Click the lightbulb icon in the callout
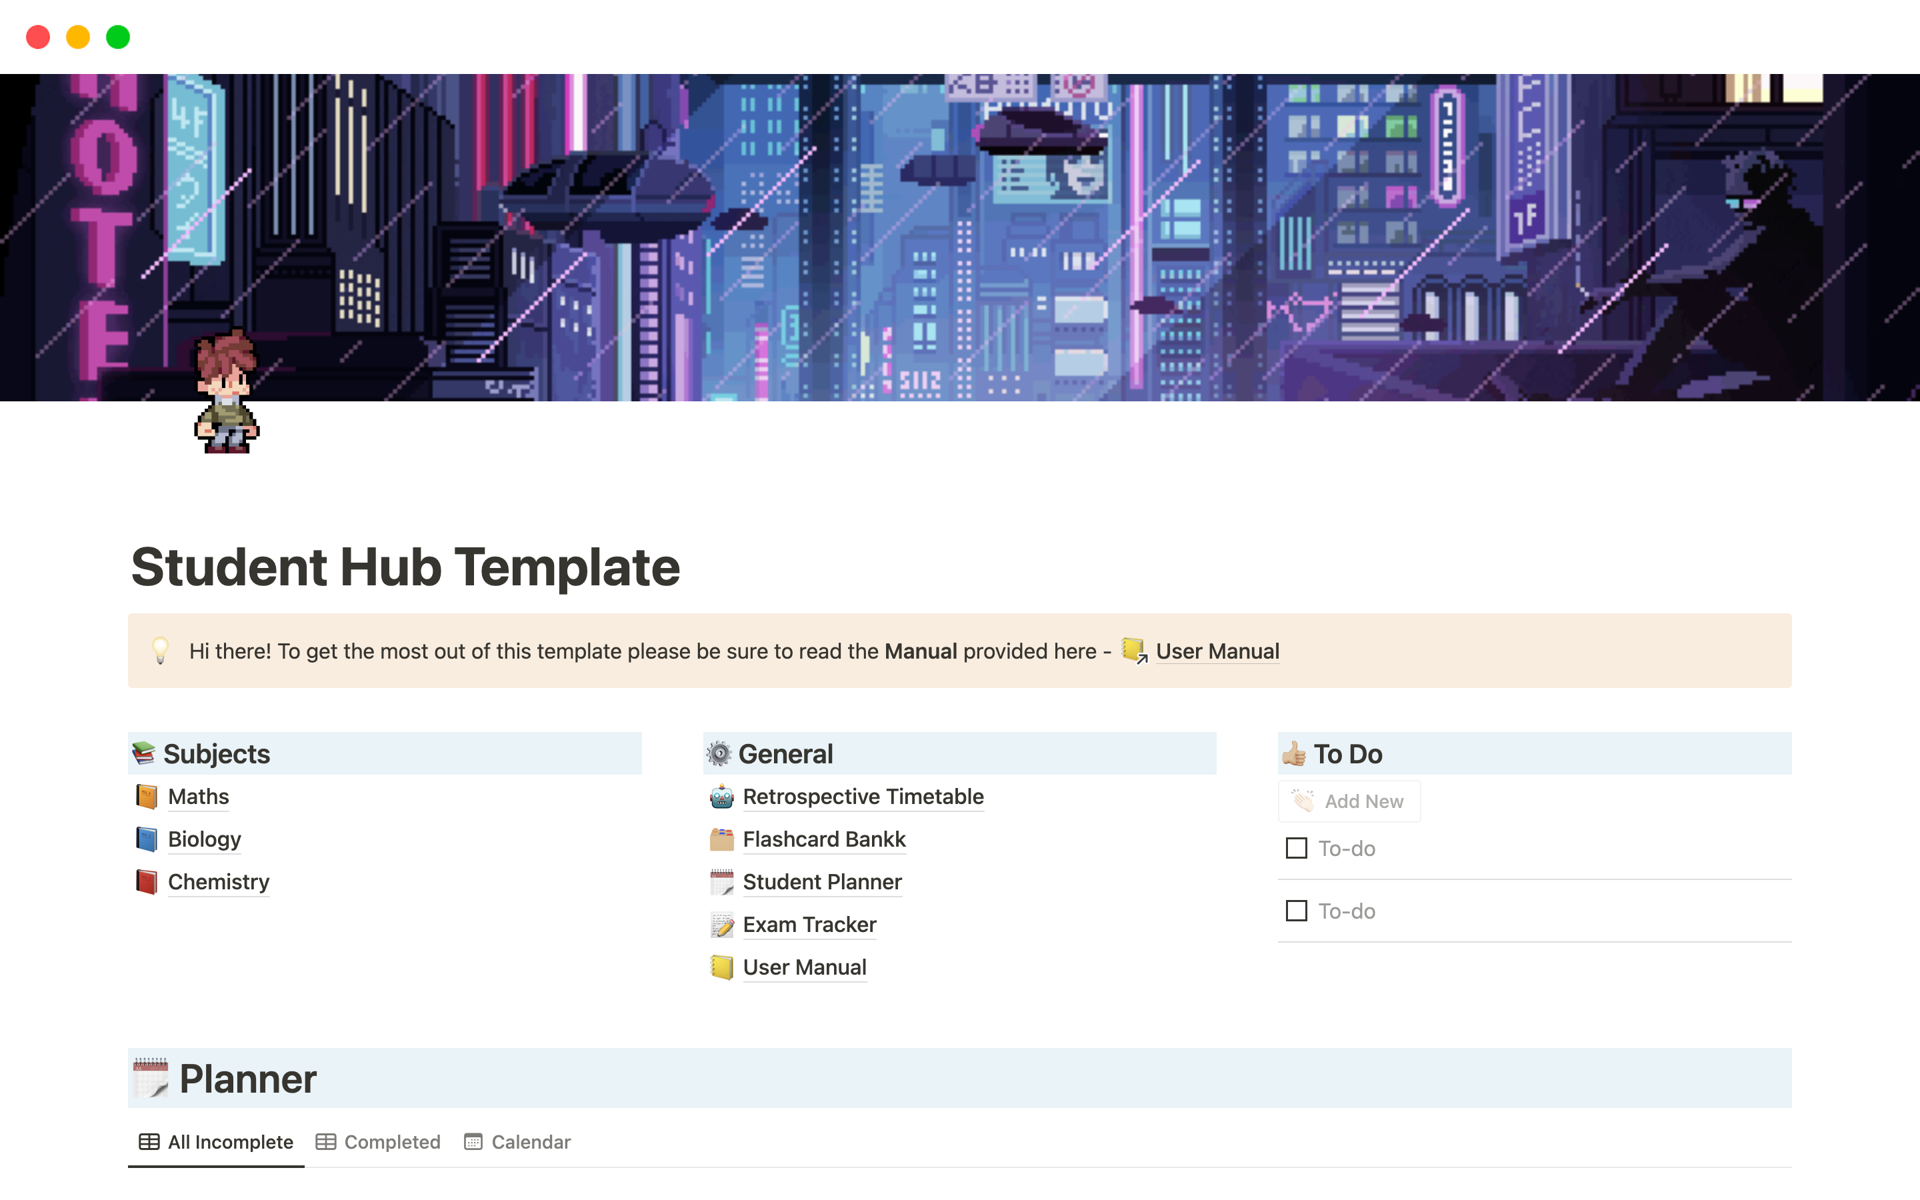 coord(160,651)
